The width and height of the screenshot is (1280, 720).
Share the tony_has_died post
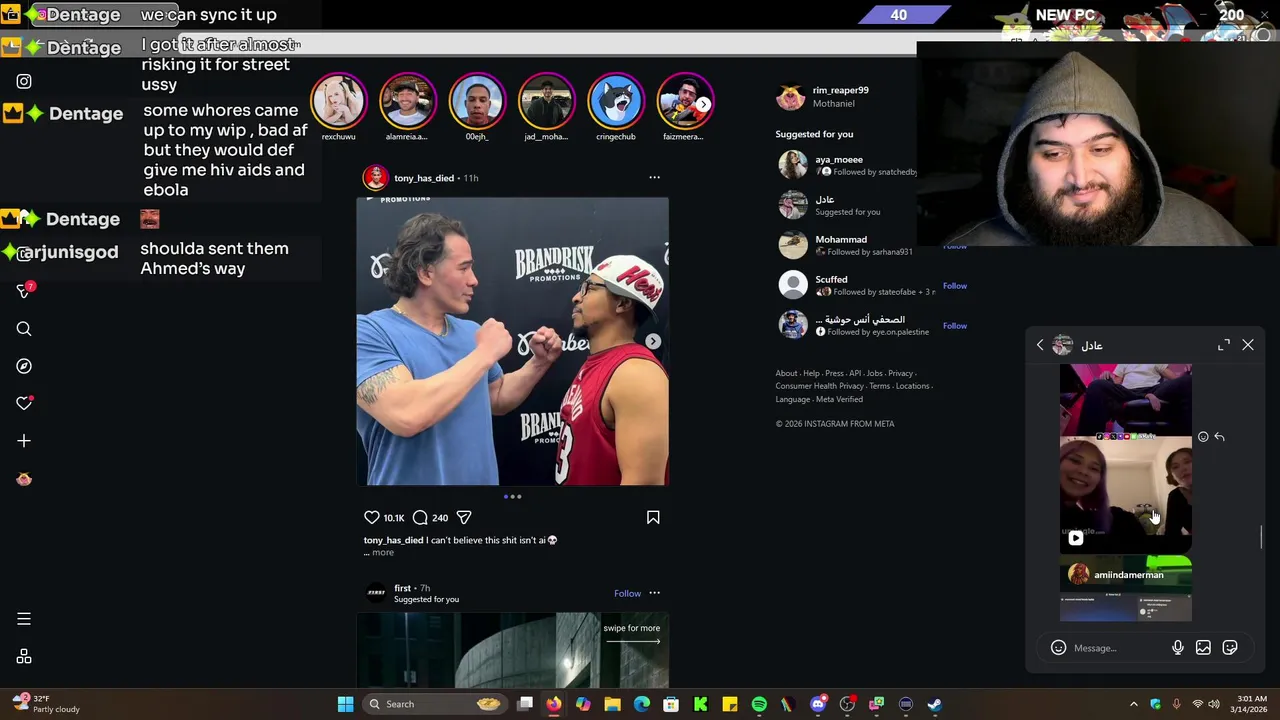pos(464,517)
